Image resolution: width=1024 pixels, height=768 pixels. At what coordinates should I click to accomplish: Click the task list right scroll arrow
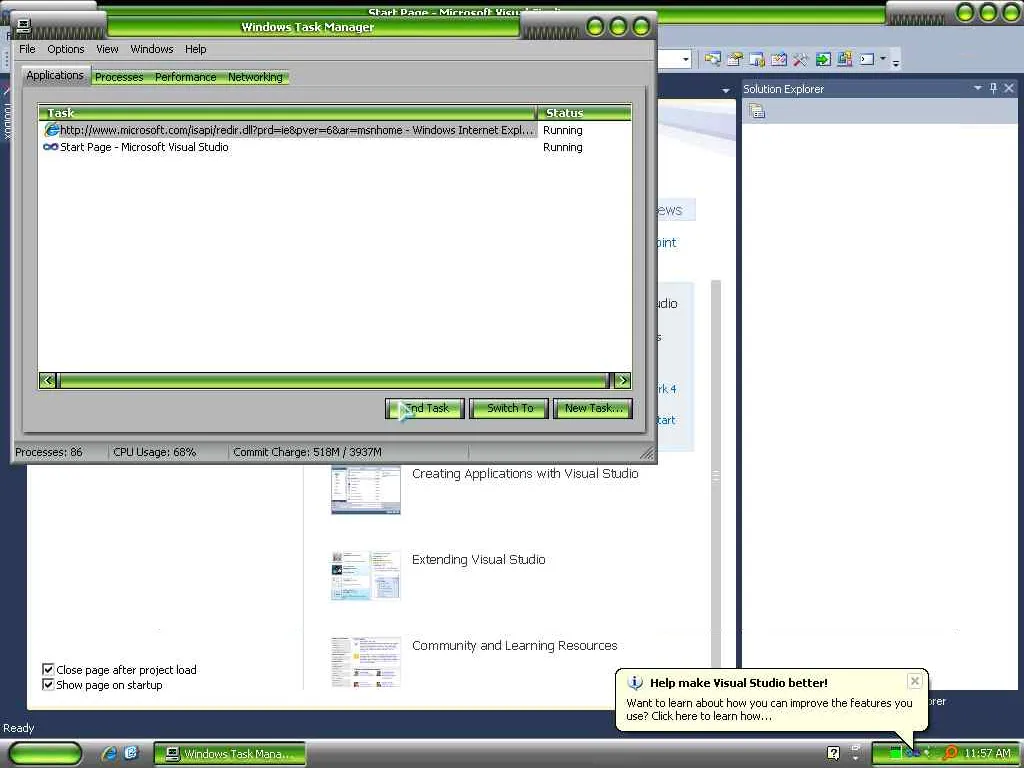(x=623, y=380)
